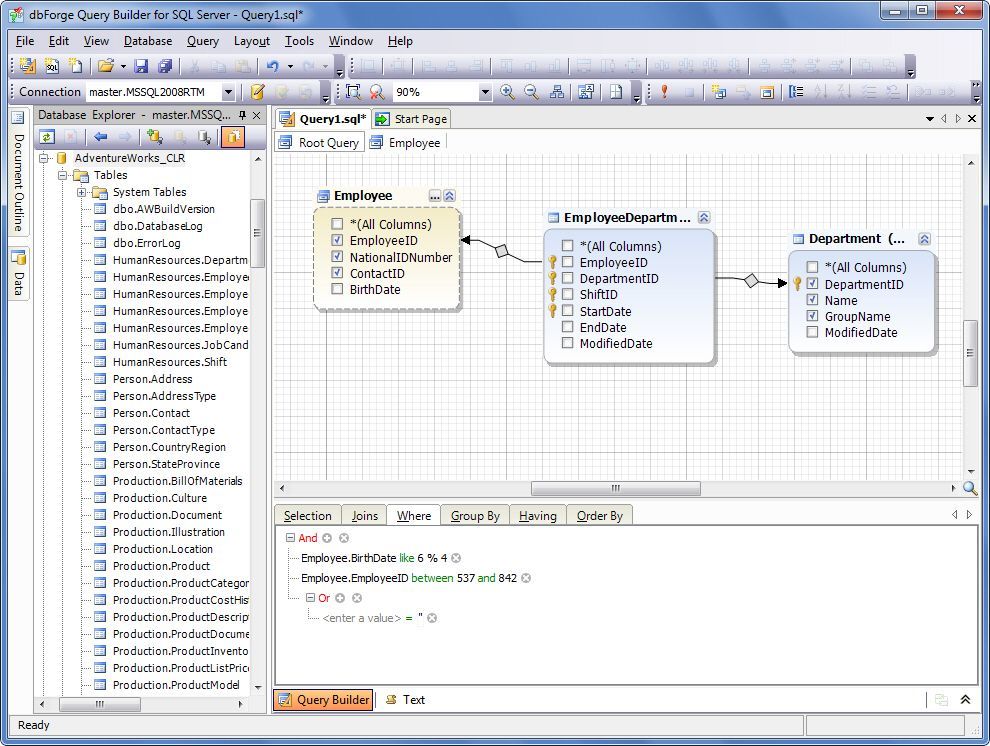
Task: Click the Undo arrow icon in toolbar
Action: (272, 66)
